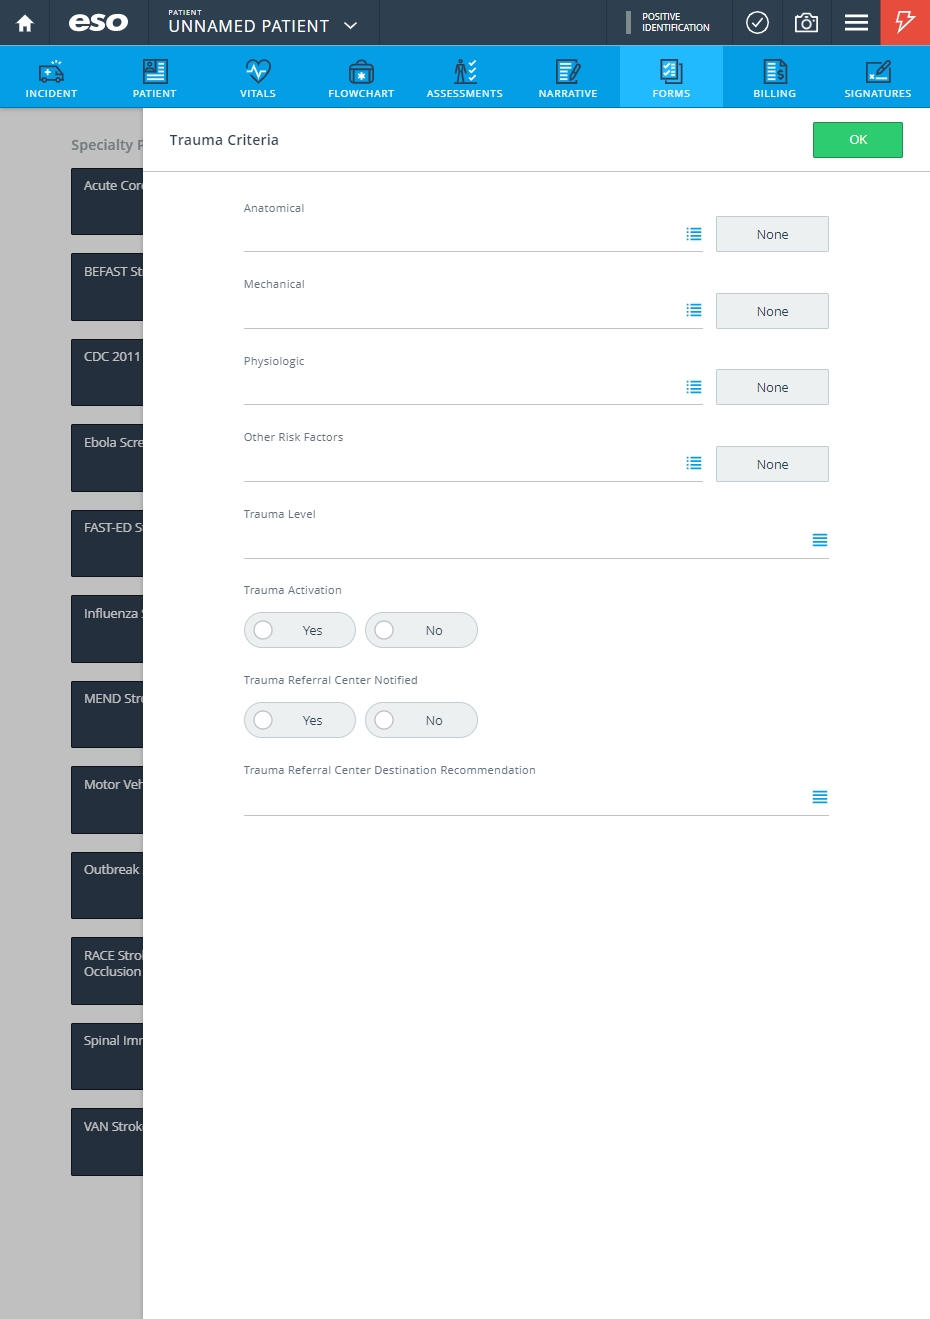This screenshot has width=930, height=1319.
Task: Select No for Trauma Activation
Action: click(x=421, y=630)
